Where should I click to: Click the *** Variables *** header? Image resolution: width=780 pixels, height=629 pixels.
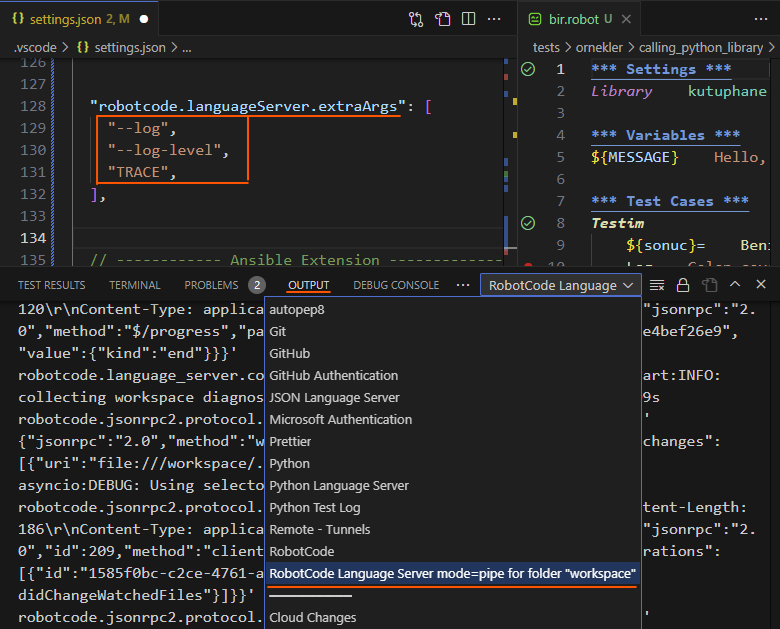(665, 135)
